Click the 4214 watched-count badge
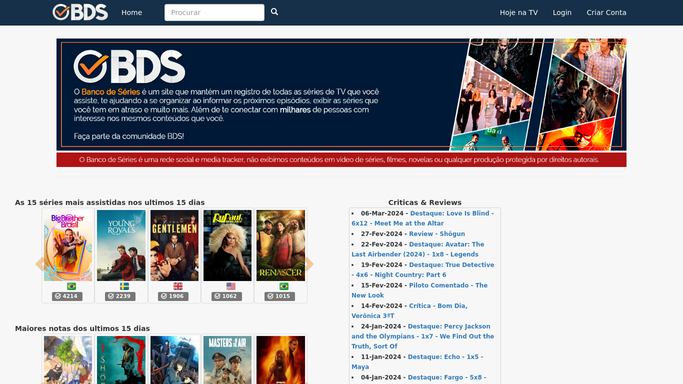Image resolution: width=683 pixels, height=384 pixels. click(x=67, y=296)
